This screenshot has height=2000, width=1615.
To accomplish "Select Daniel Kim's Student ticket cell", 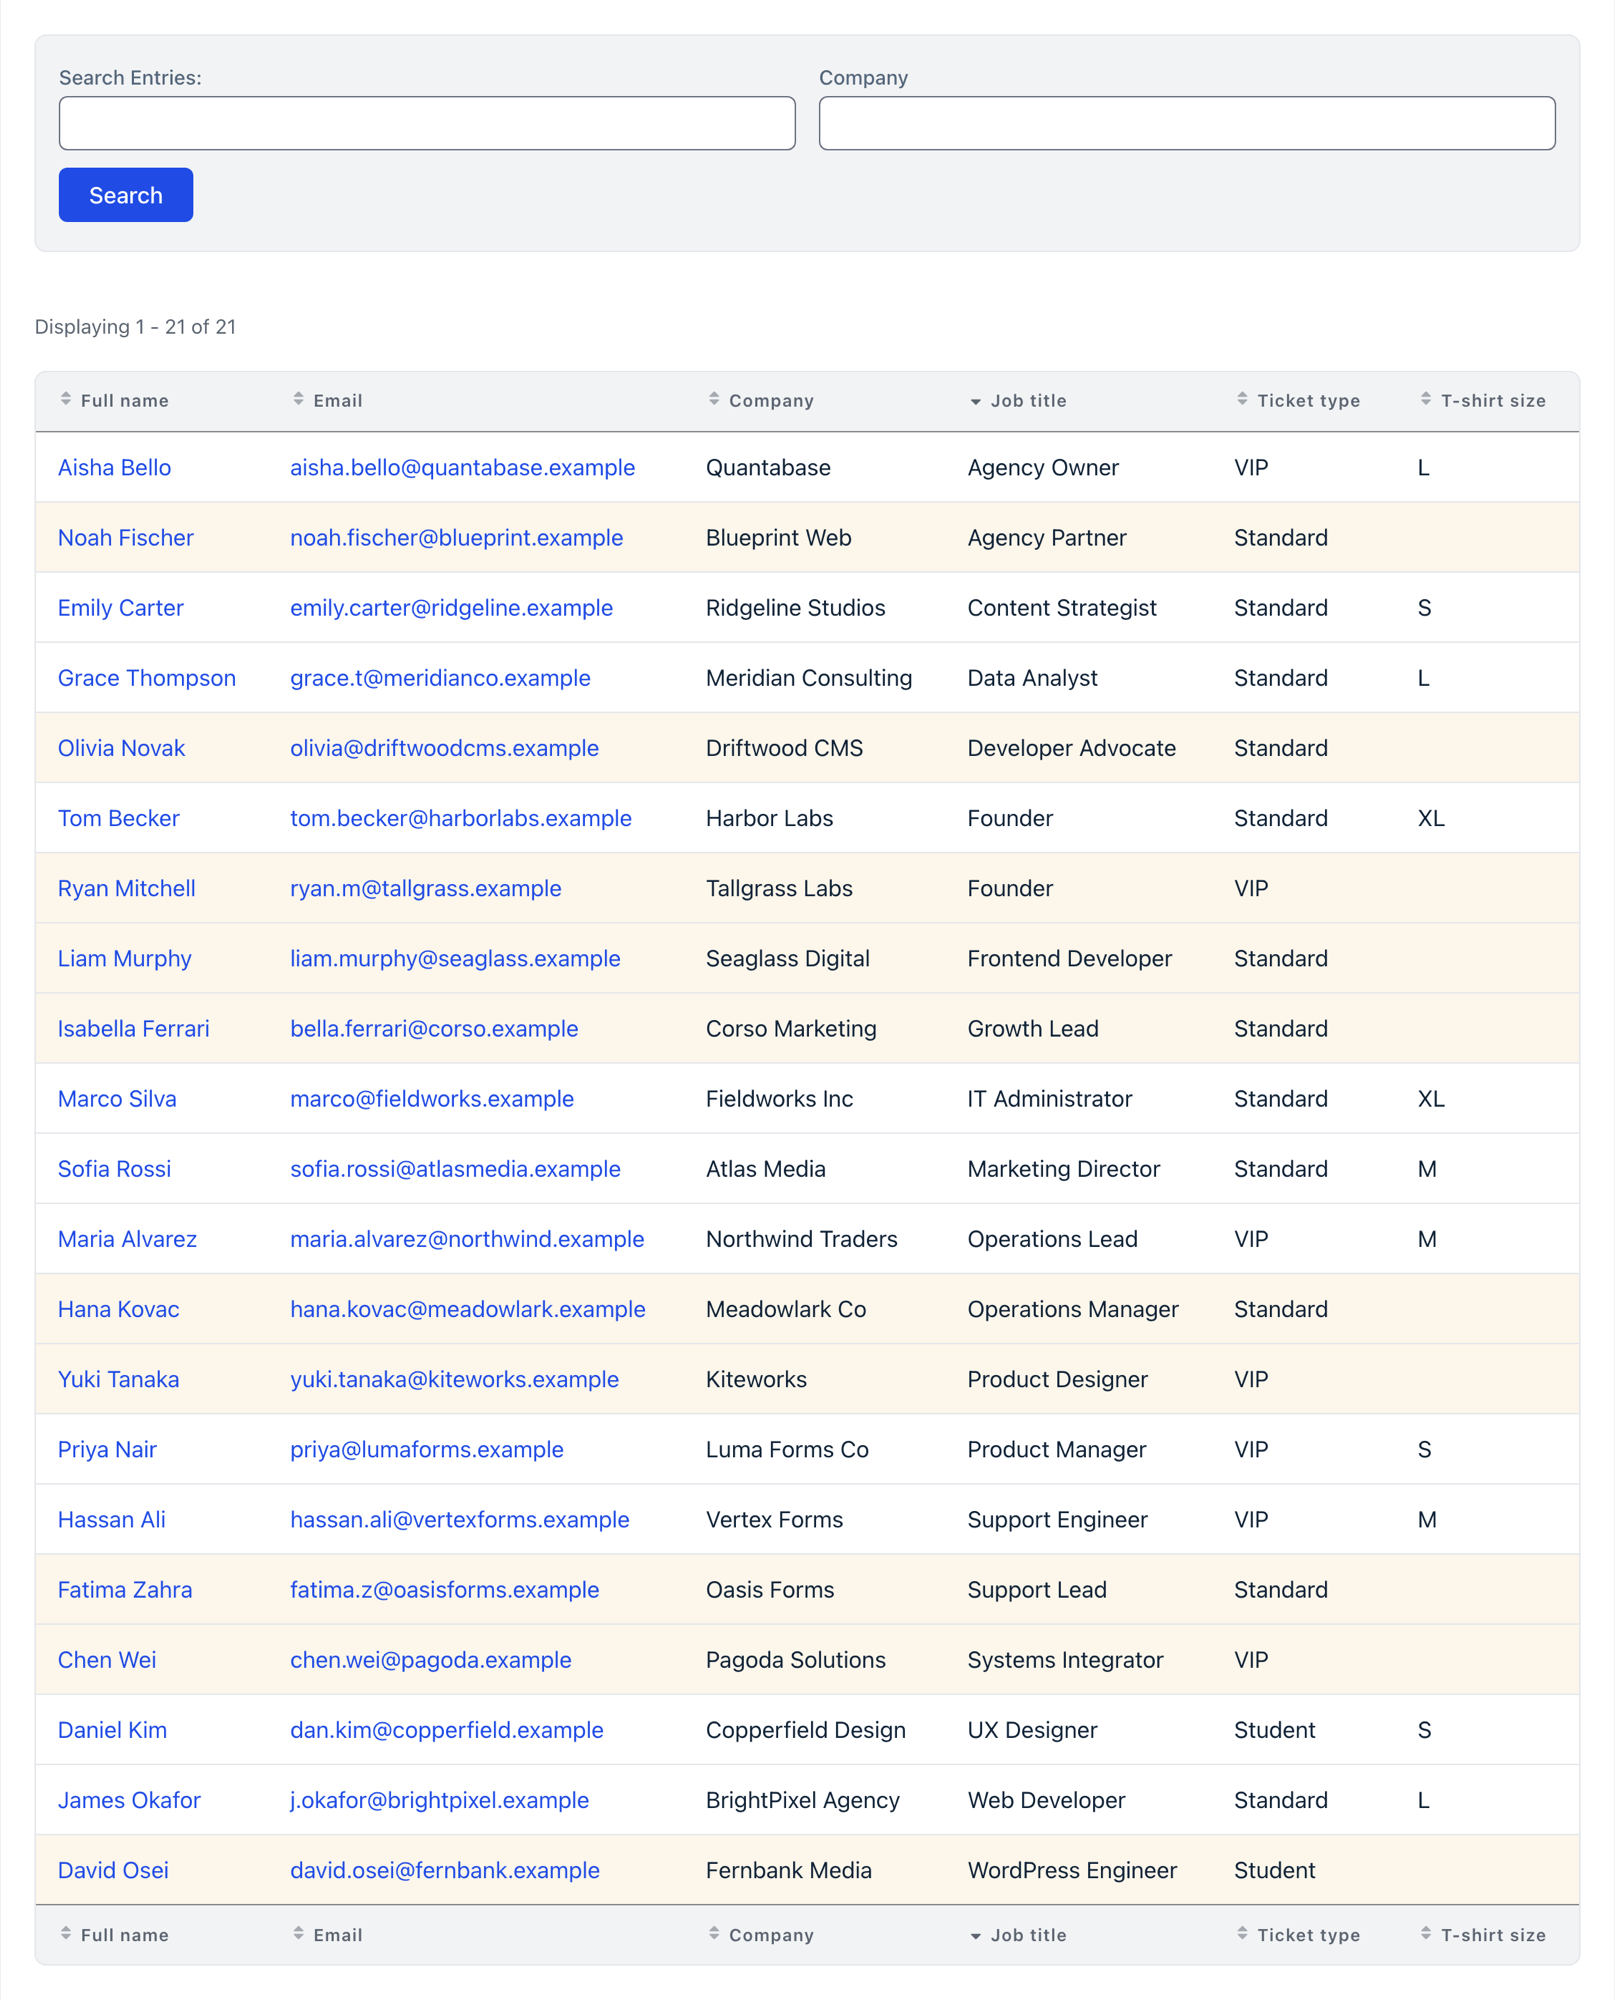I will (x=1275, y=1730).
